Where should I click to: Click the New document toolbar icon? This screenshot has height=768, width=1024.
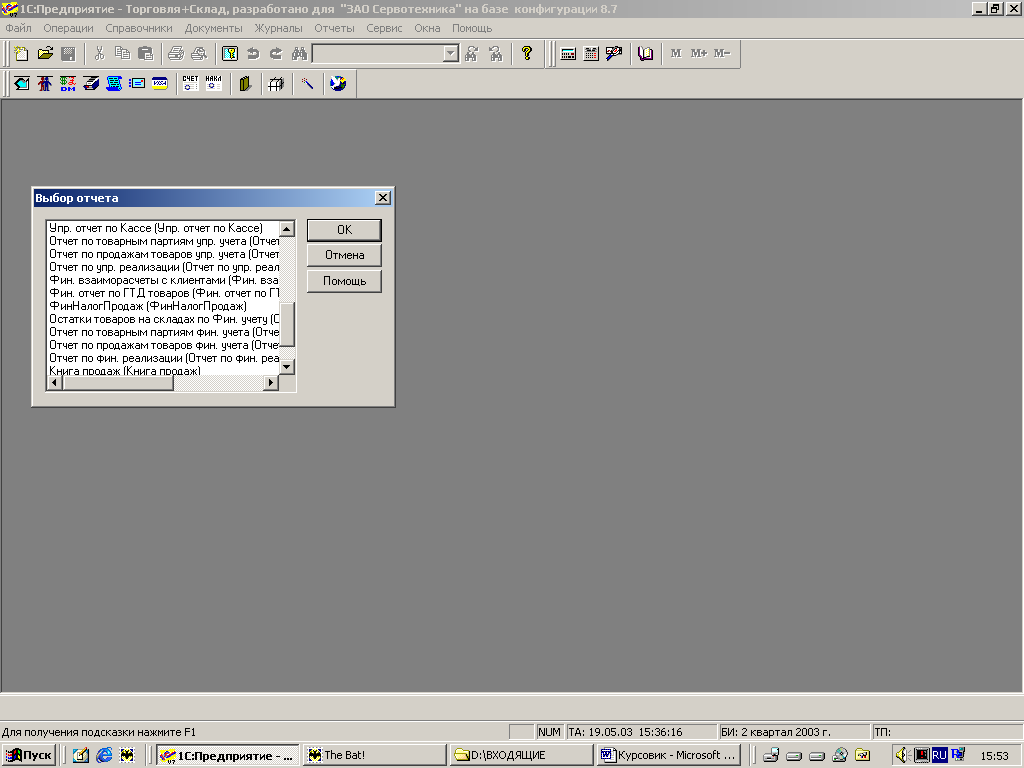[x=21, y=54]
